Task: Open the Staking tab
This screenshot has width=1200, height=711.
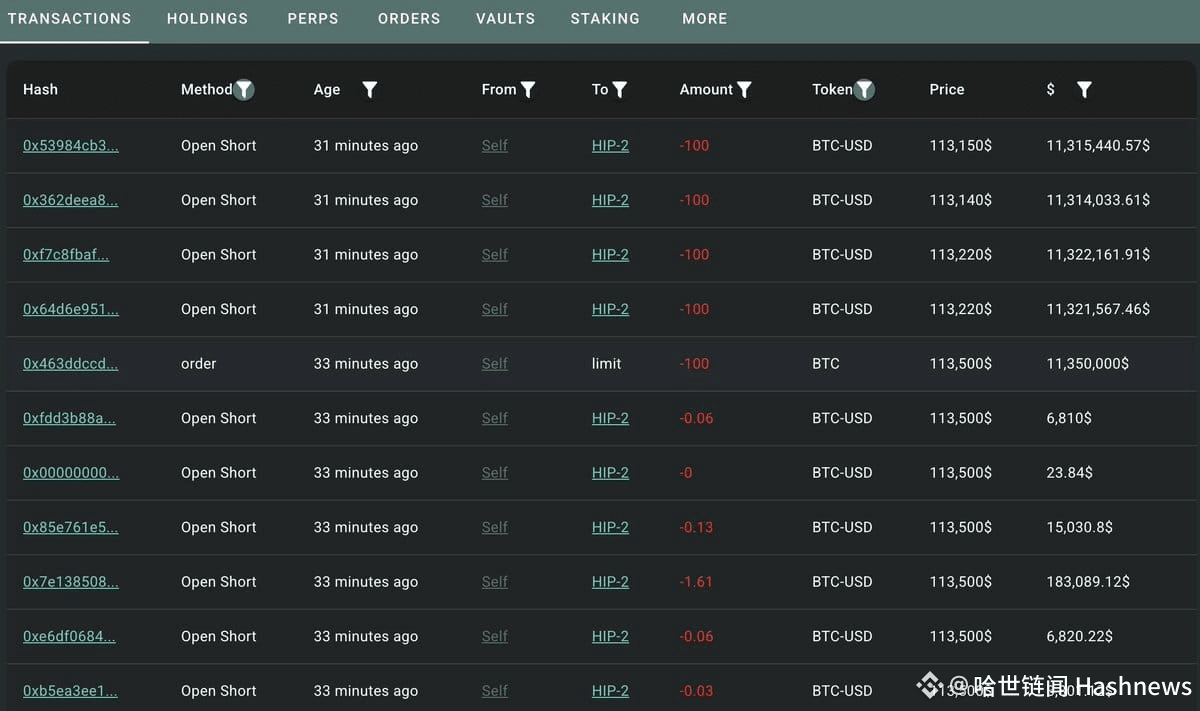Action: (605, 19)
